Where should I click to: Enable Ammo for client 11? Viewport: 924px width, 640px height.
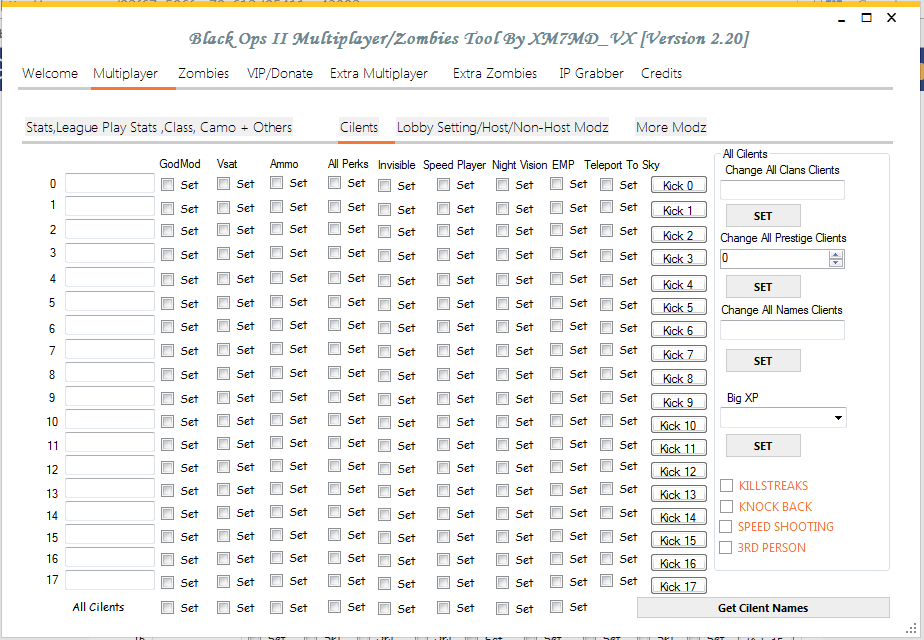point(276,443)
